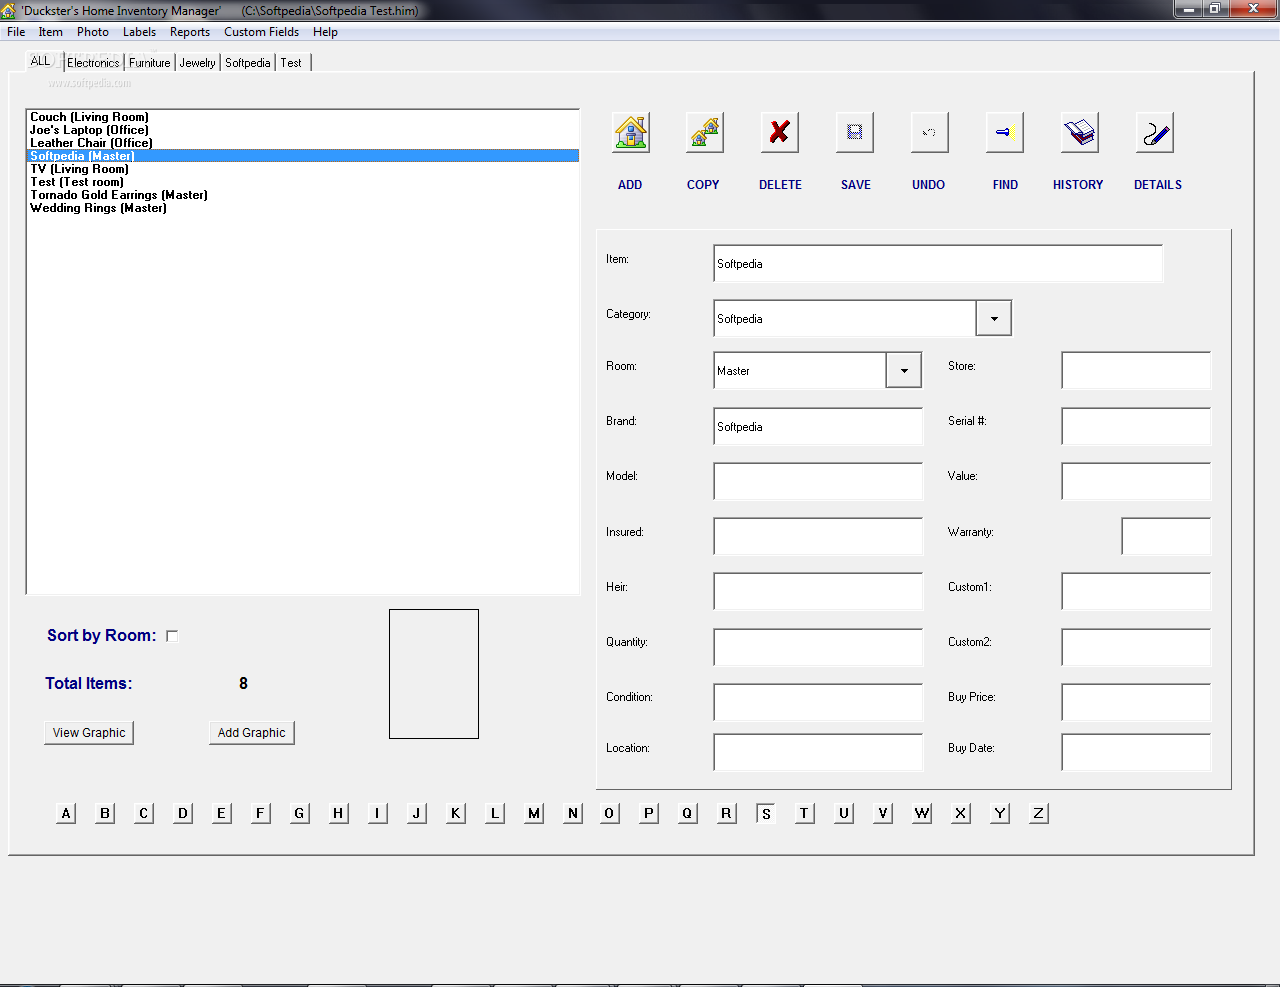
Task: Open the Custom Fields menu
Action: (261, 32)
